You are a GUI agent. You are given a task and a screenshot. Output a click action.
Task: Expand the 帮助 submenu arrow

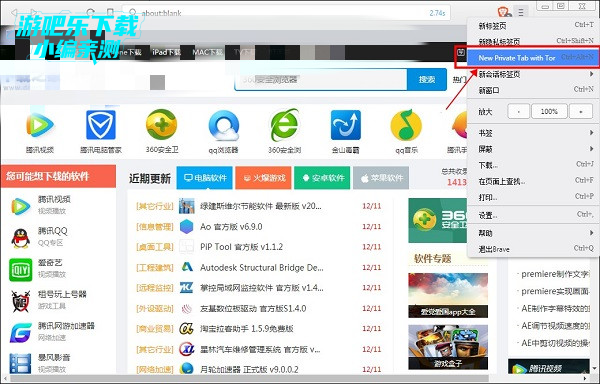[592, 233]
